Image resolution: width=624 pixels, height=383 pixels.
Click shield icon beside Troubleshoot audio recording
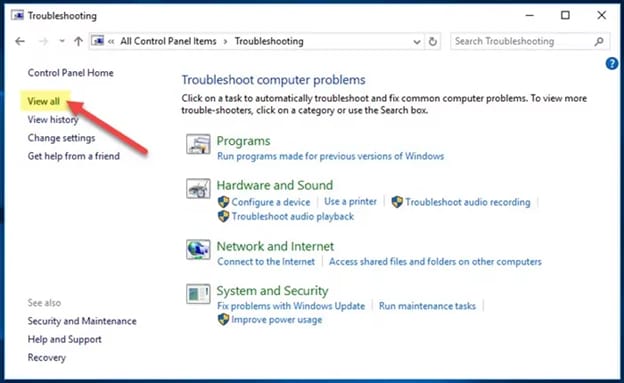[x=397, y=202]
